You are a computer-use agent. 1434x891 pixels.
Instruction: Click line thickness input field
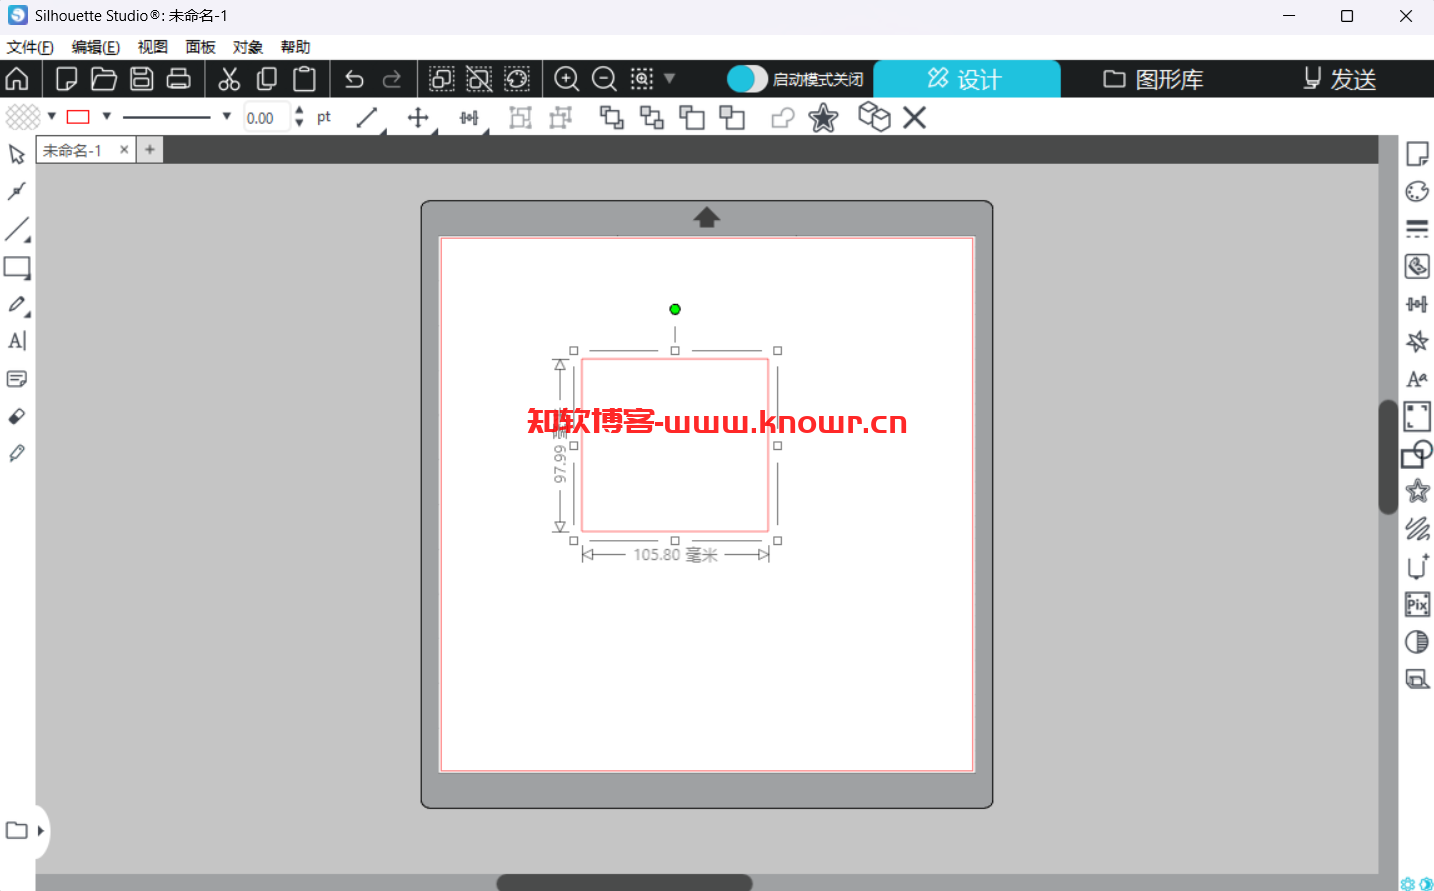[267, 118]
